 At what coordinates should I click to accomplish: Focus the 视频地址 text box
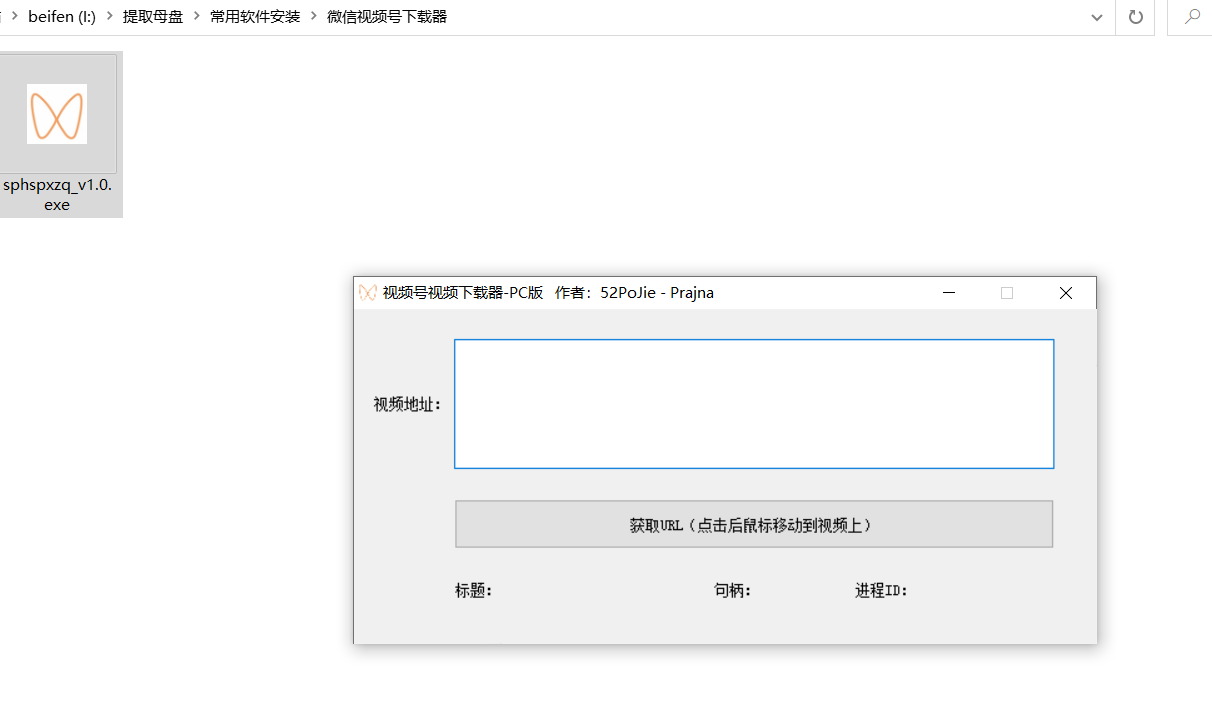pos(753,404)
